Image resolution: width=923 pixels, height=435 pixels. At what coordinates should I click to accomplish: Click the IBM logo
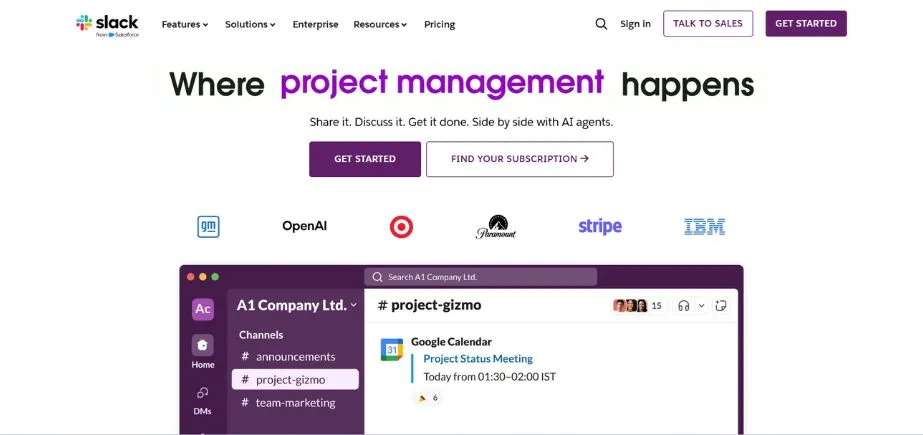click(705, 227)
